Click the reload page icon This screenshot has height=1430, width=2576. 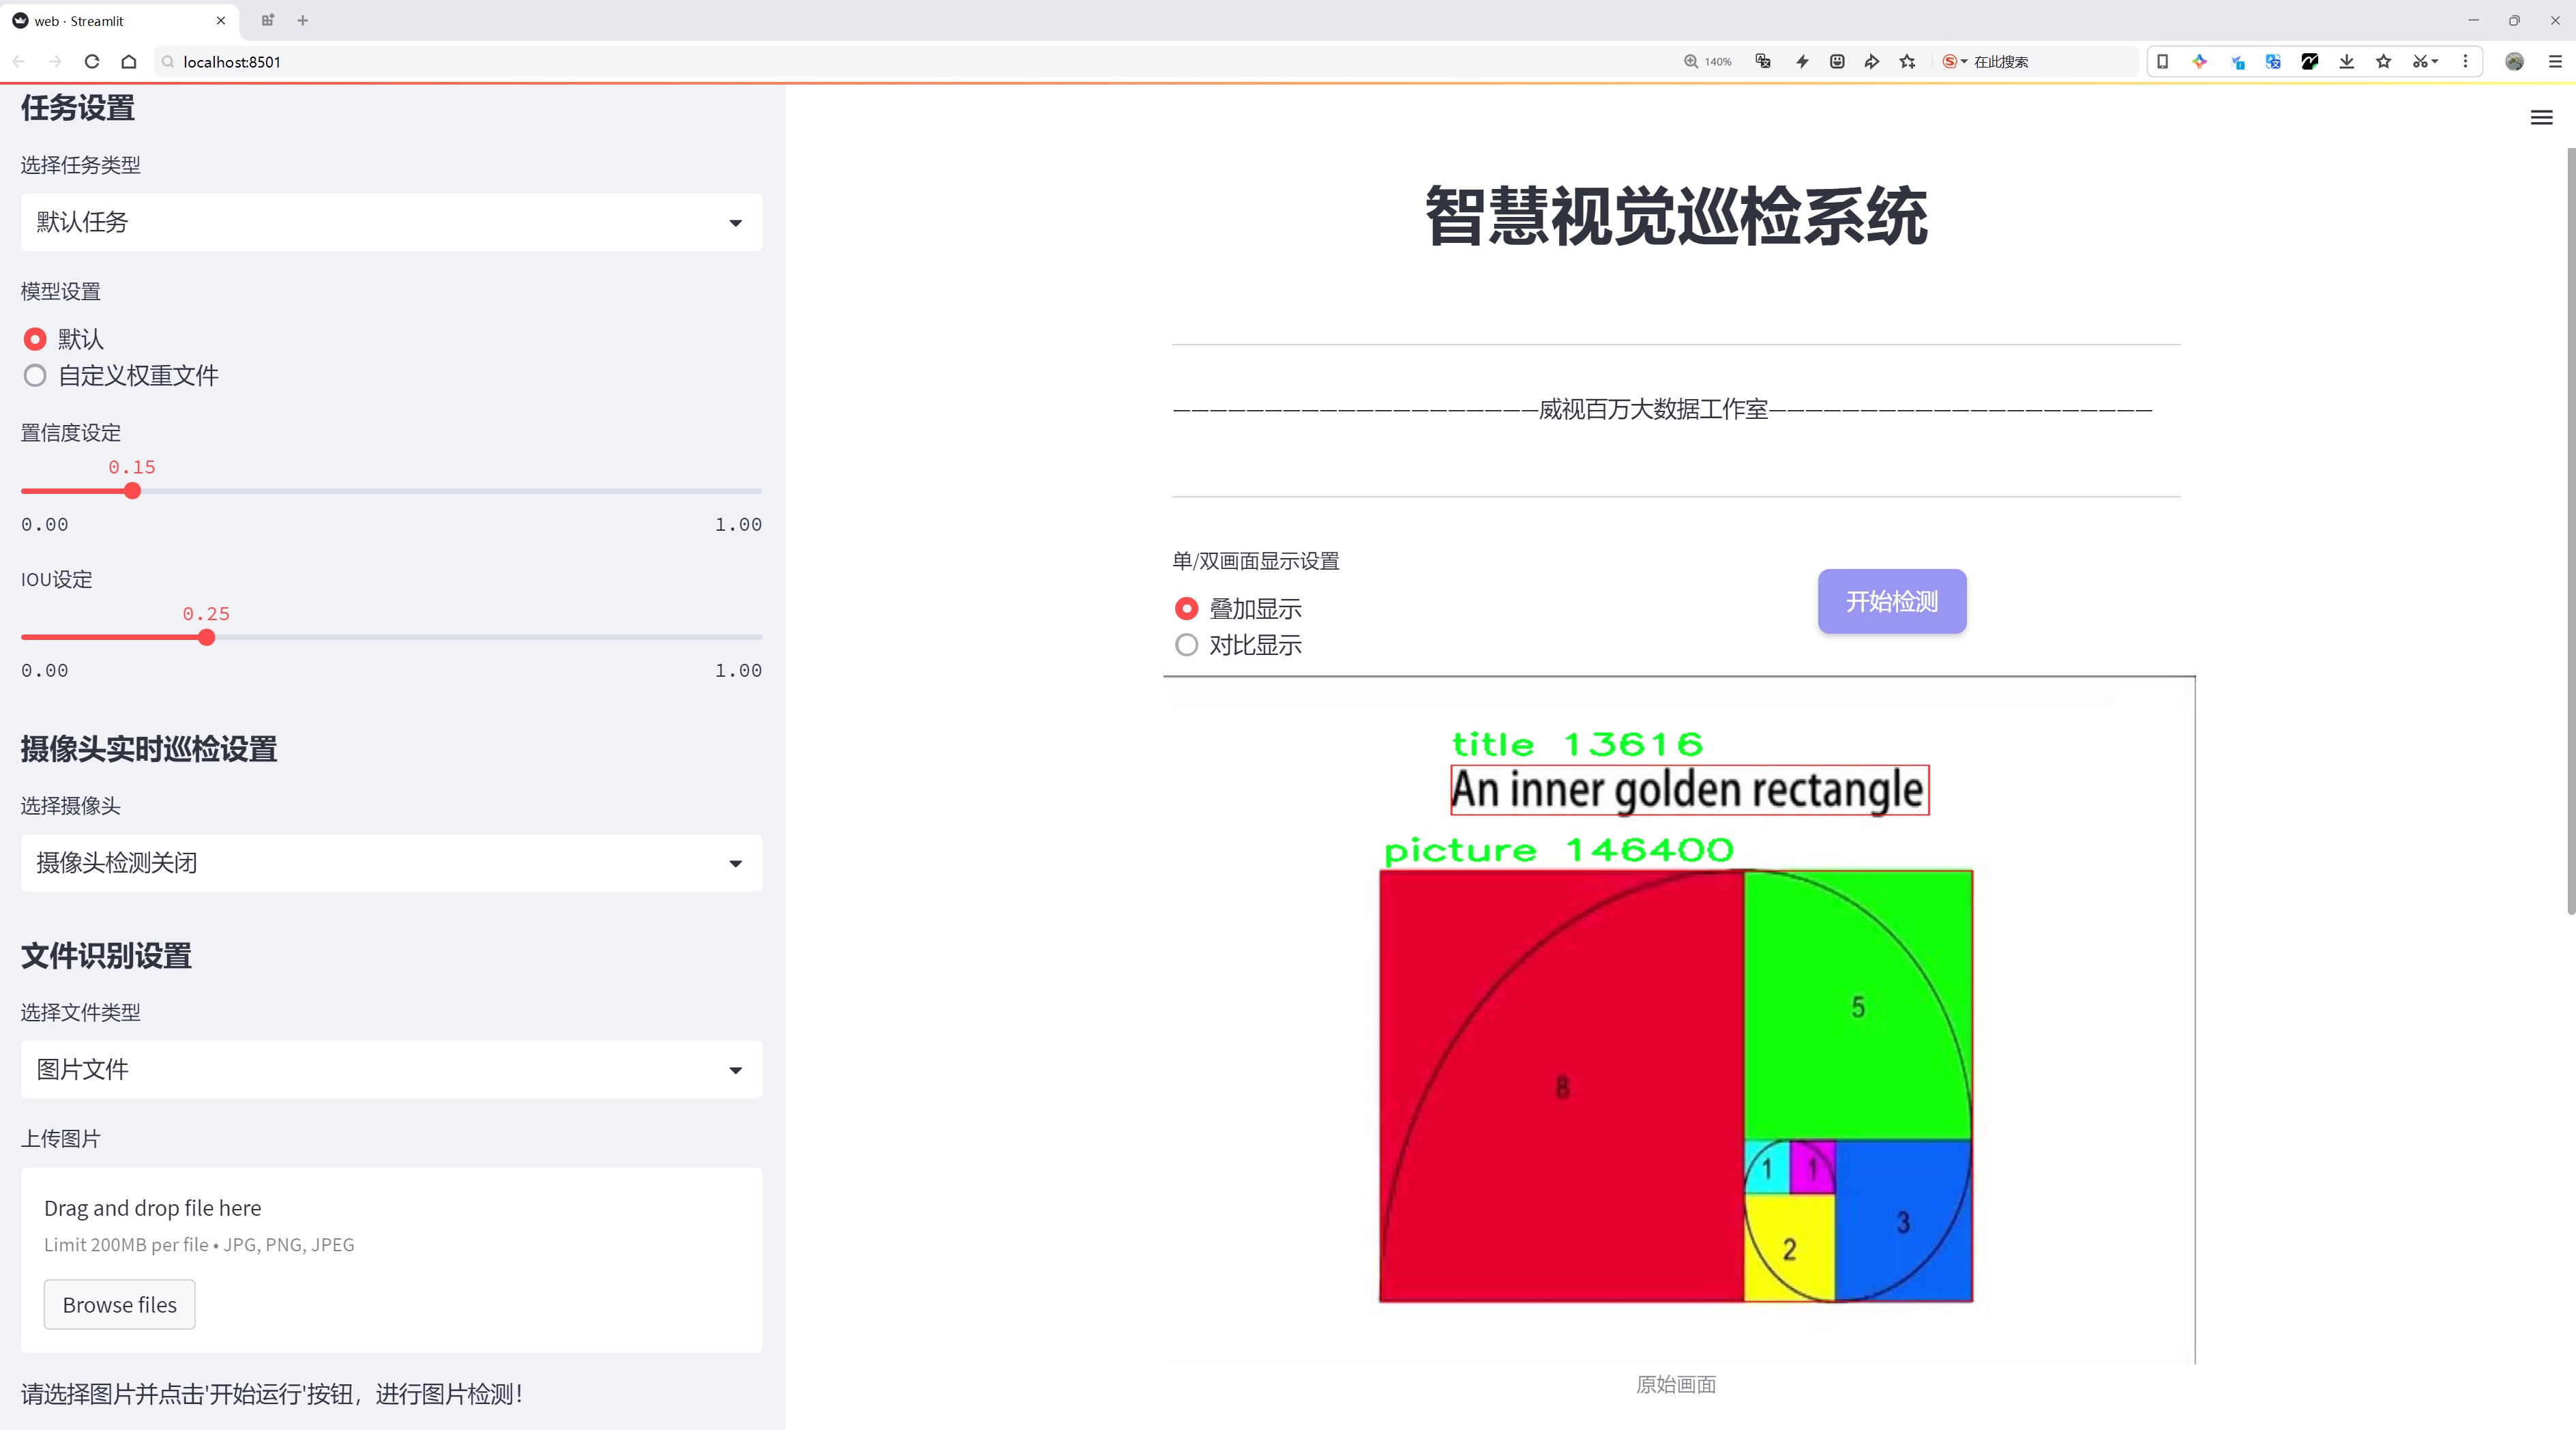tap(92, 61)
